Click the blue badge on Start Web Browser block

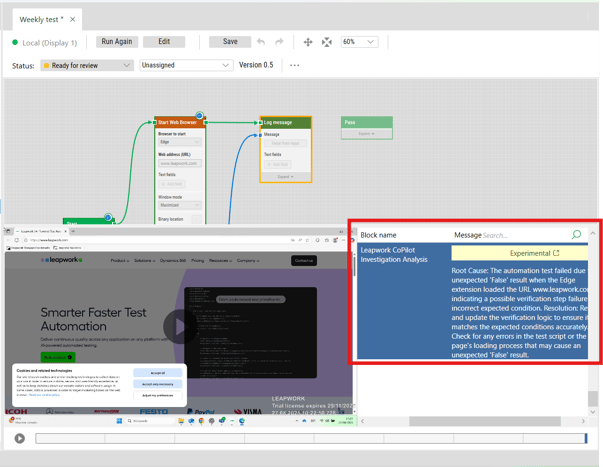tap(199, 115)
